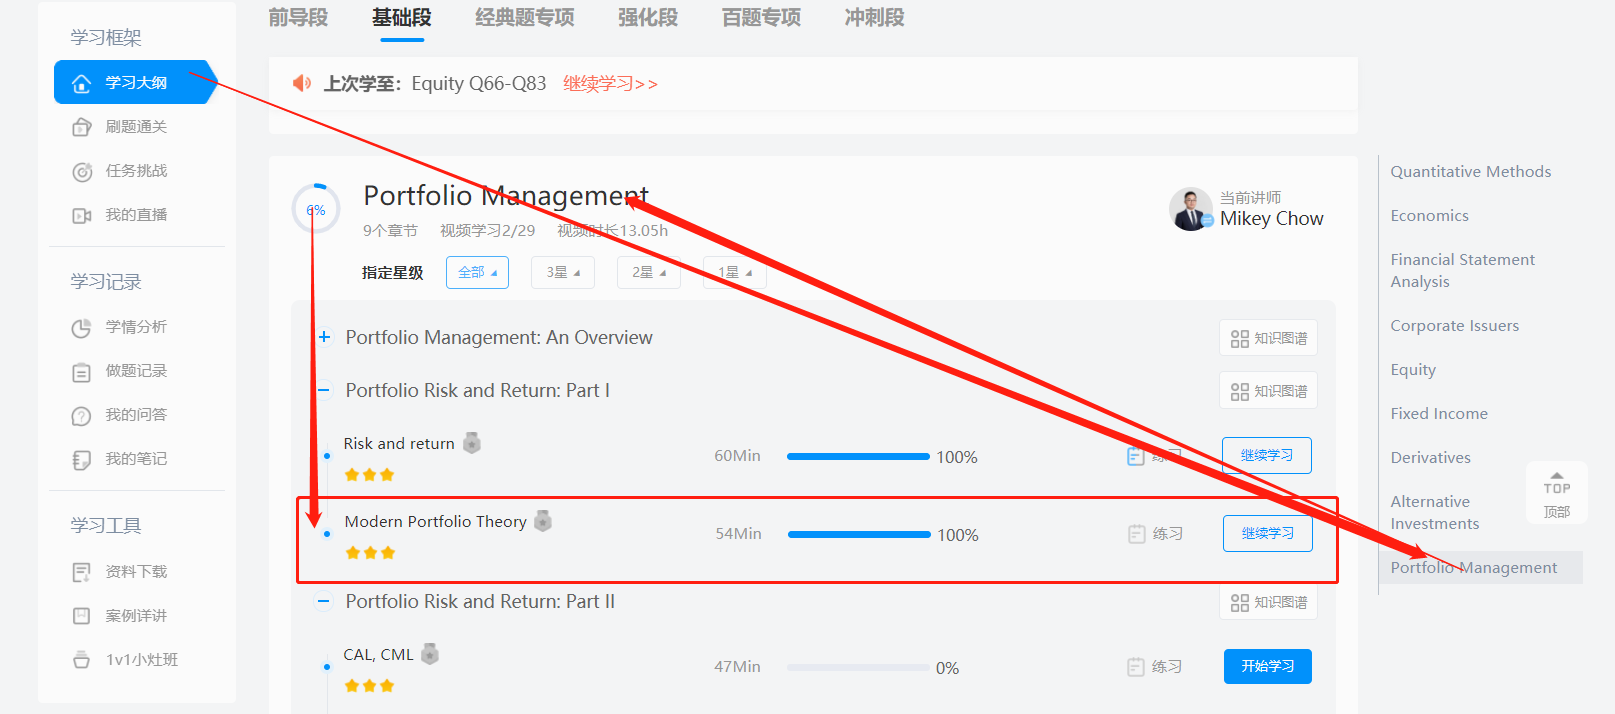Image resolution: width=1615 pixels, height=714 pixels.
Task: Filter lessons by 2星 rating
Action: coord(648,272)
